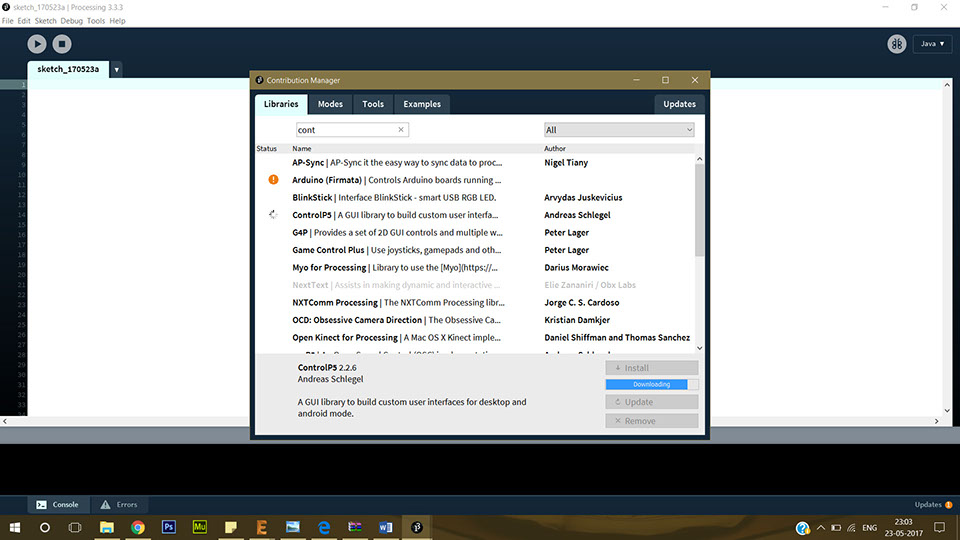Open the Updates tab in Contribution Manager
The width and height of the screenshot is (960, 540).
680,104
